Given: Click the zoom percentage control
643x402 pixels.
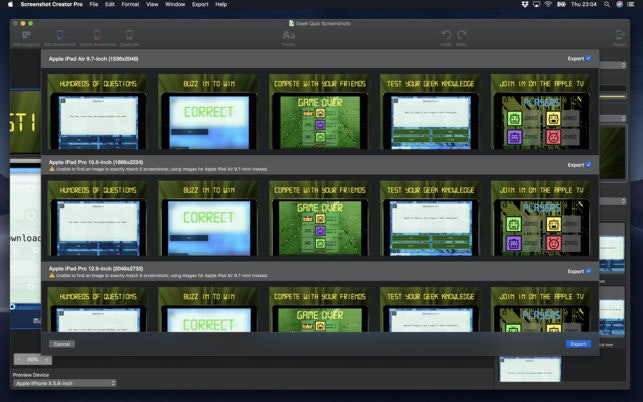Looking at the screenshot, I should pyautogui.click(x=33, y=360).
